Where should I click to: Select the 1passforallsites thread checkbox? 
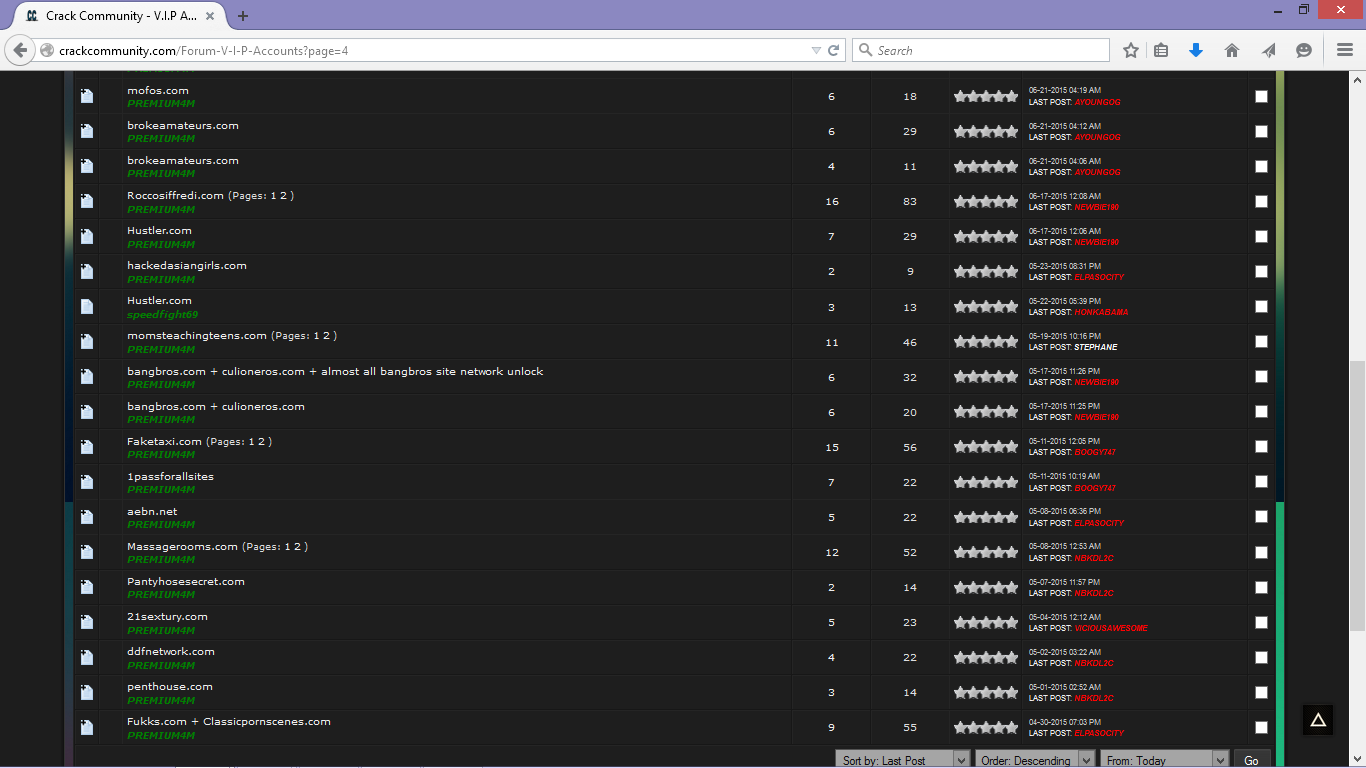pos(1261,482)
